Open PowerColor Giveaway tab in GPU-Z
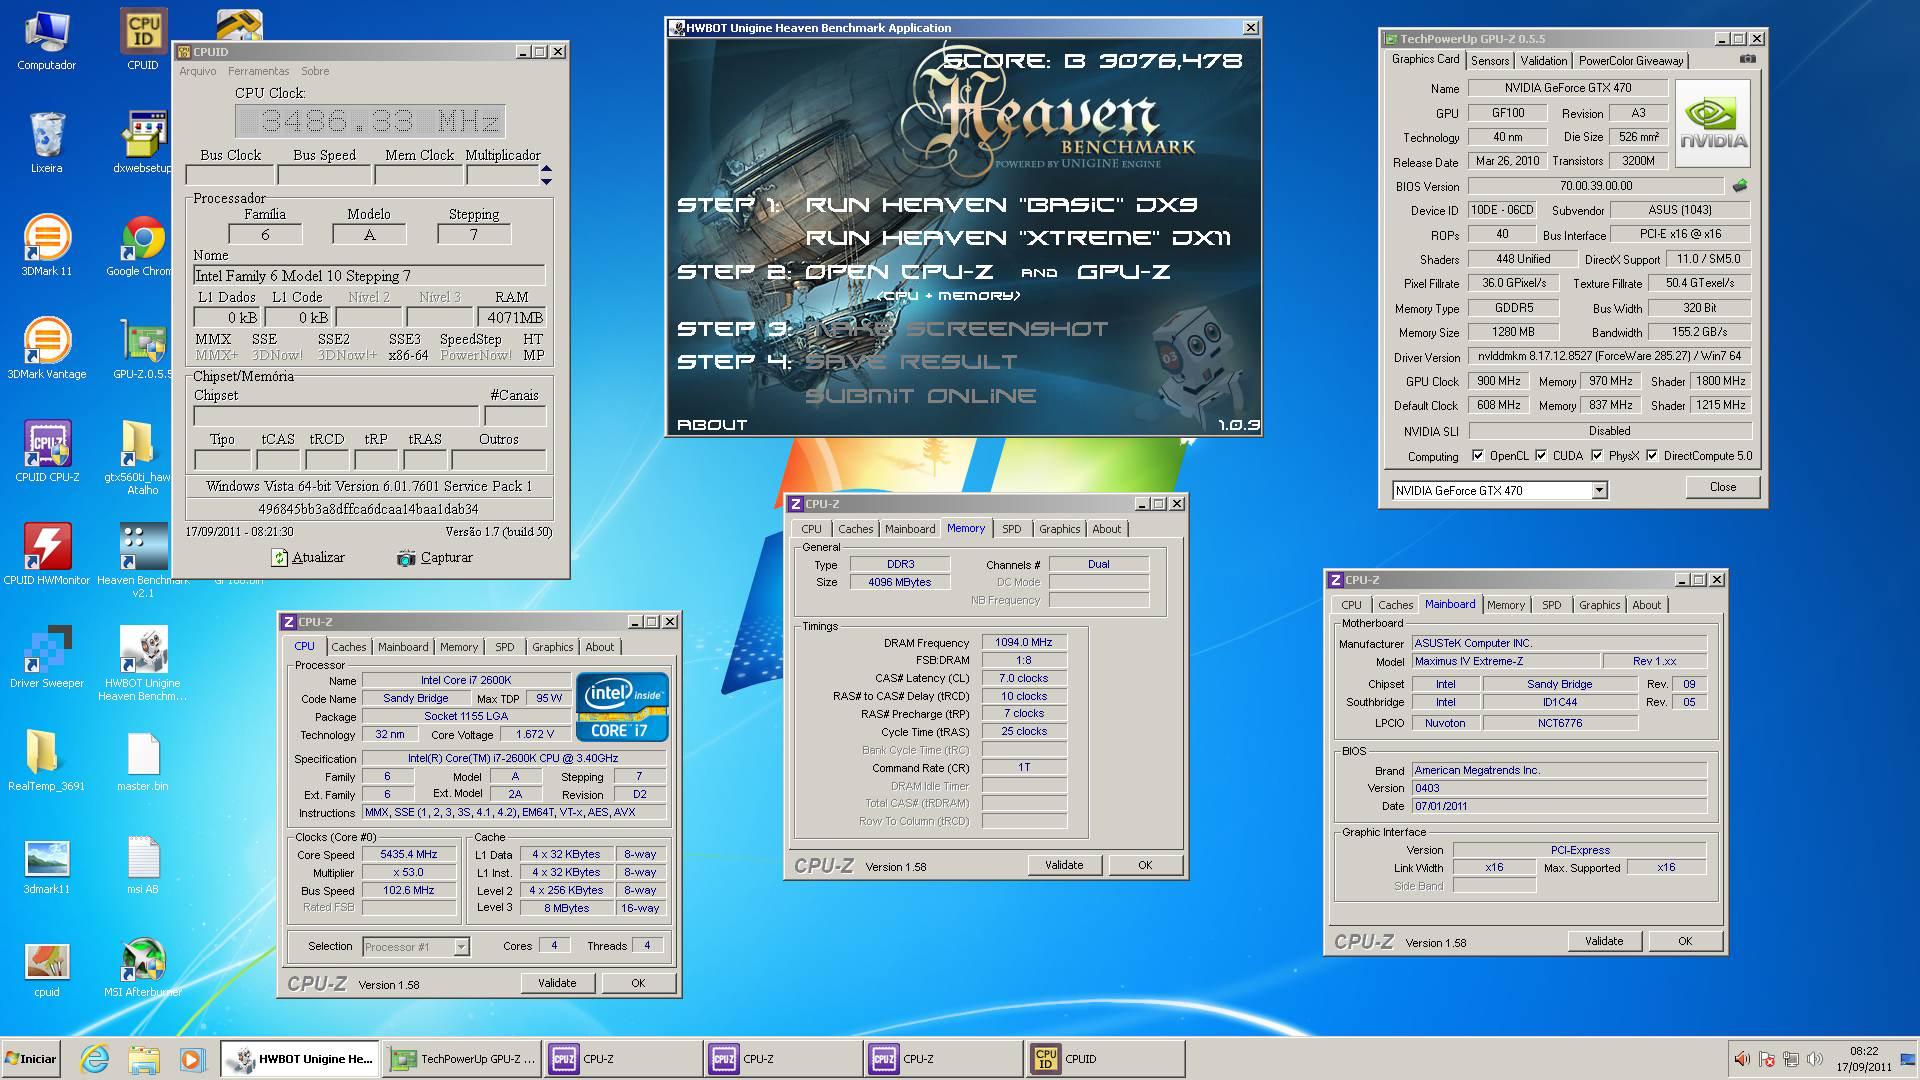The image size is (1920, 1080). coord(1631,61)
